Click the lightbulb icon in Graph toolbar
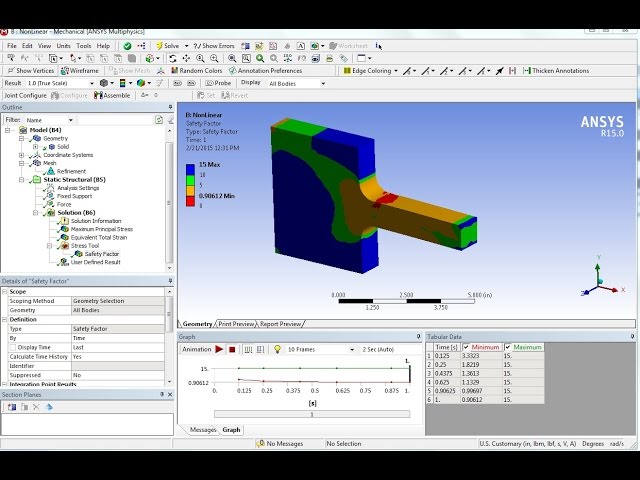The width and height of the screenshot is (640, 480). [277, 349]
